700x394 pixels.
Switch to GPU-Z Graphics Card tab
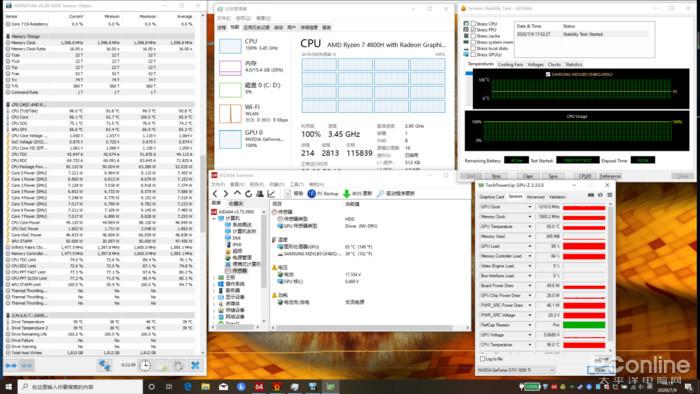click(492, 197)
